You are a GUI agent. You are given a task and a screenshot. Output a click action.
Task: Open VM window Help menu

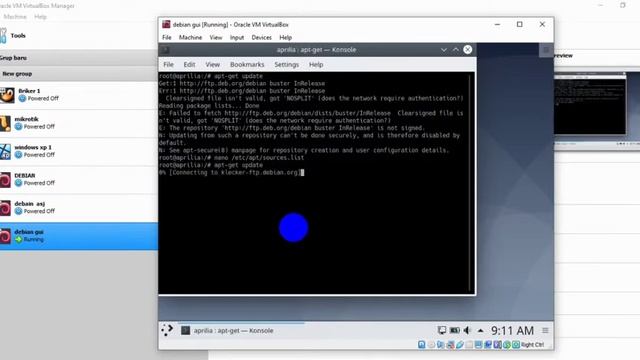[285, 37]
